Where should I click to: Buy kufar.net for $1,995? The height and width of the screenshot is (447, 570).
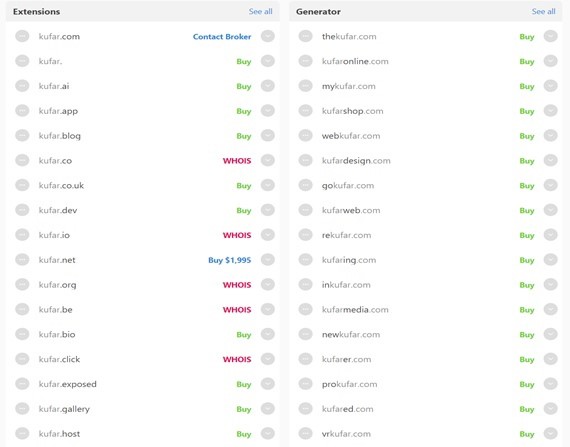[x=229, y=260]
